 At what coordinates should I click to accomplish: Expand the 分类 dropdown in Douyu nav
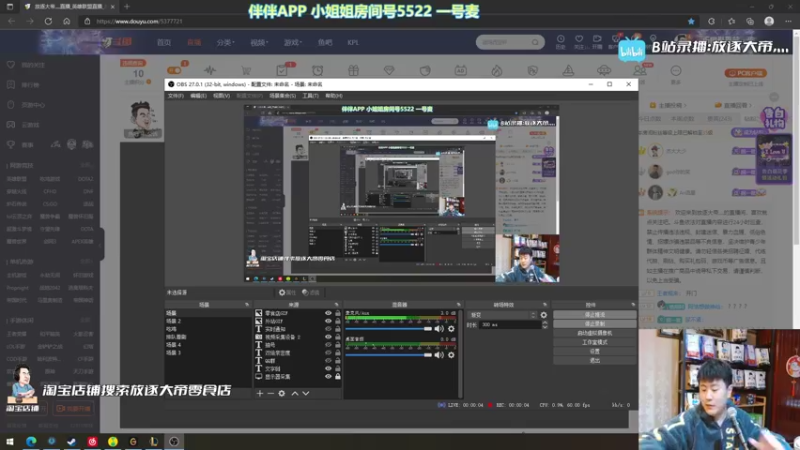point(226,42)
